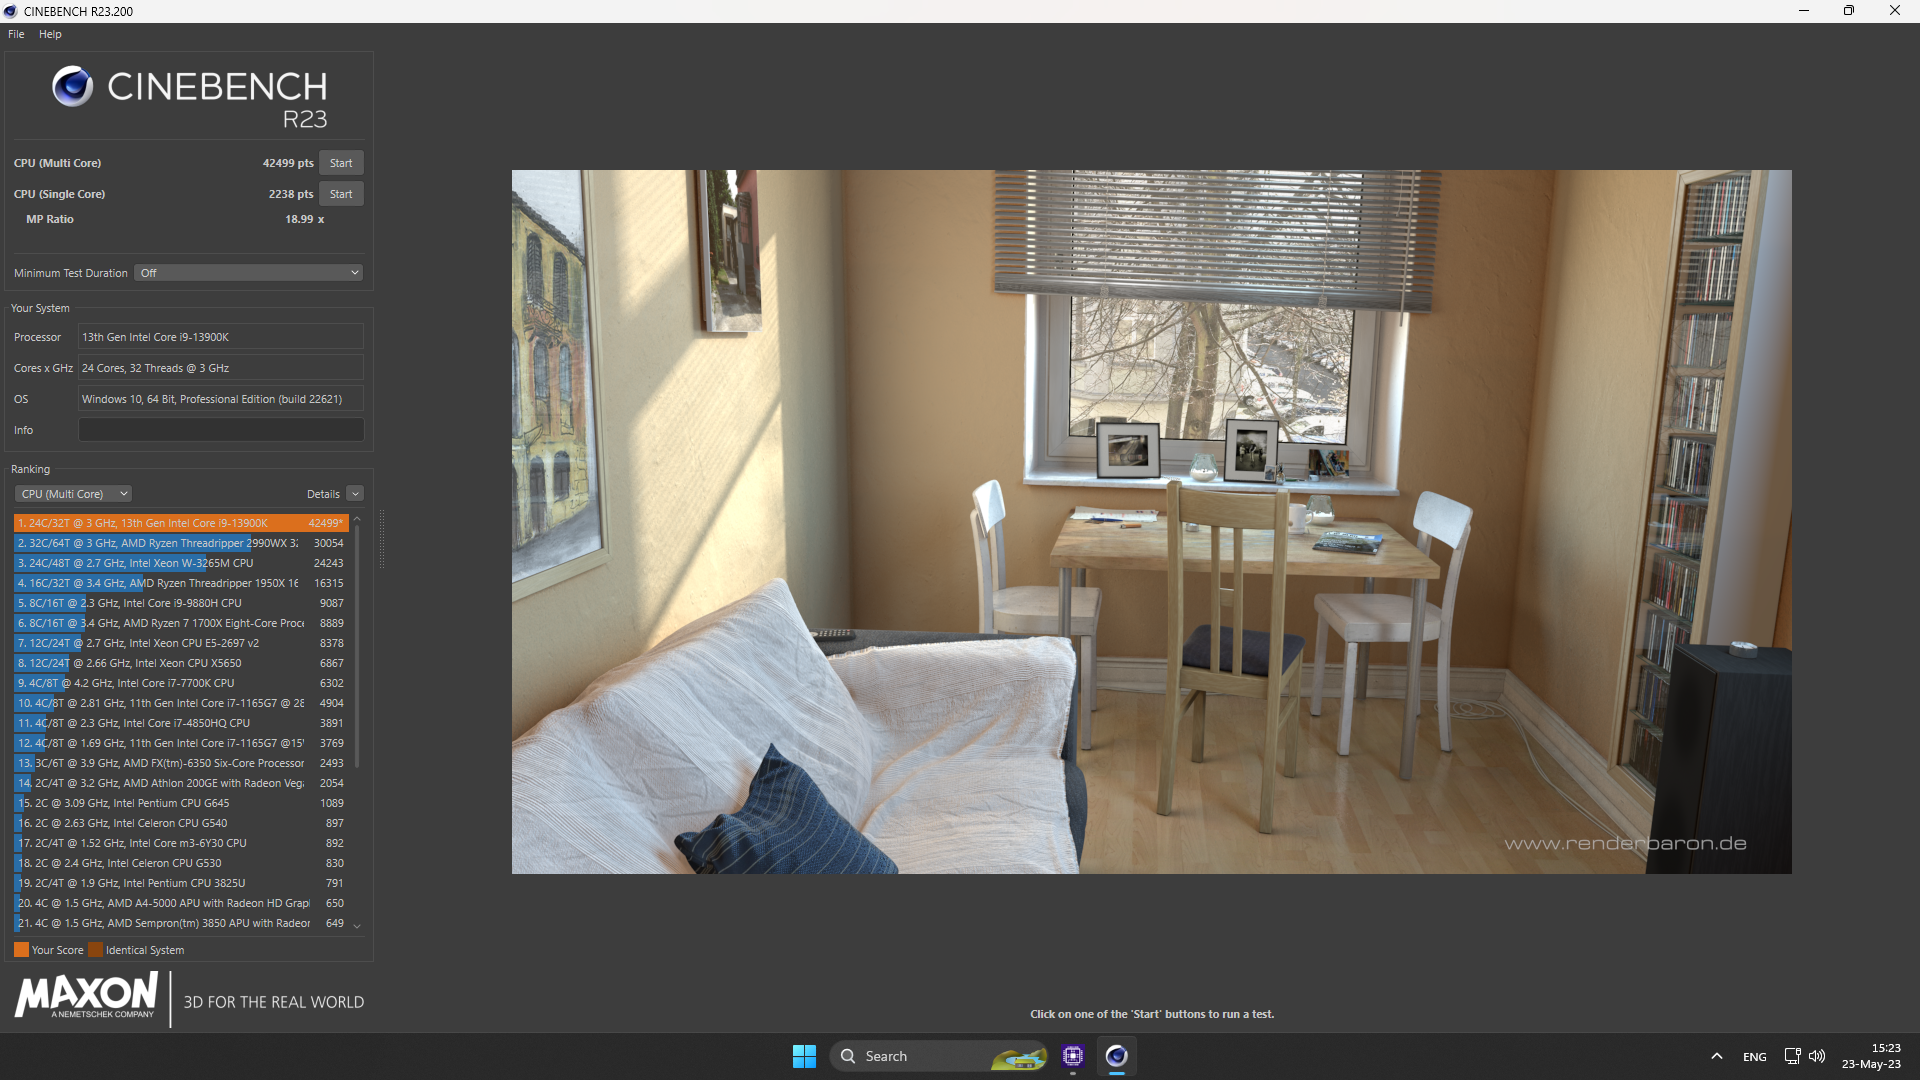Start the CPU Single Core test
This screenshot has width=1920, height=1080.
tap(341, 194)
